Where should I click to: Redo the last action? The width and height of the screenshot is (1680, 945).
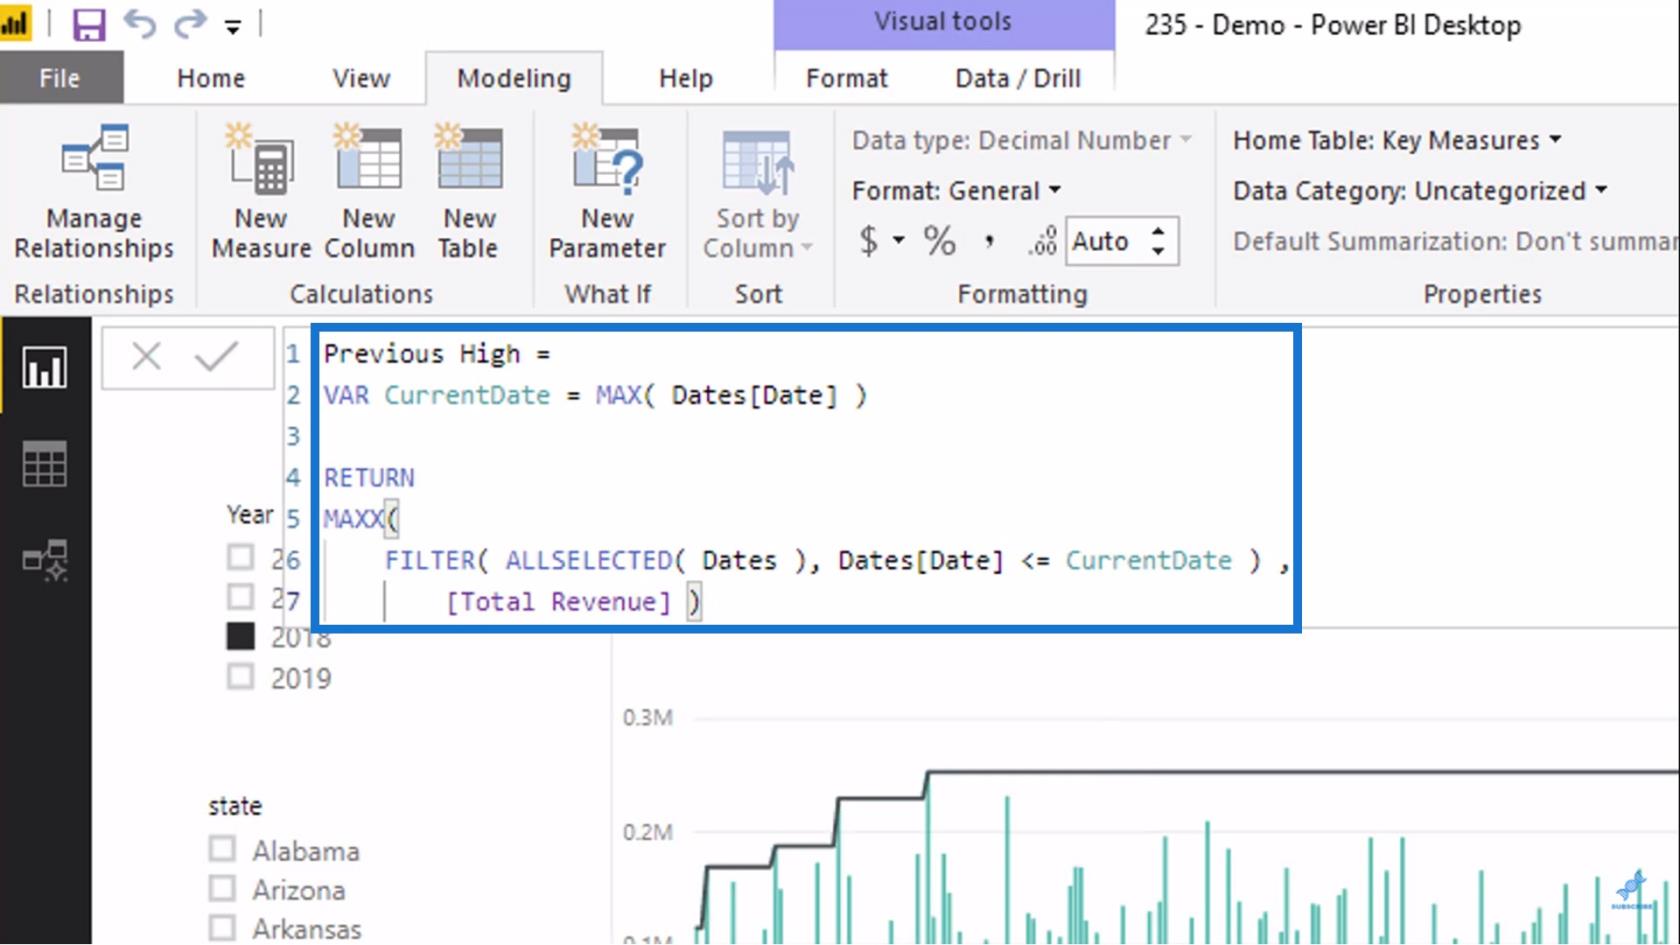pos(189,24)
